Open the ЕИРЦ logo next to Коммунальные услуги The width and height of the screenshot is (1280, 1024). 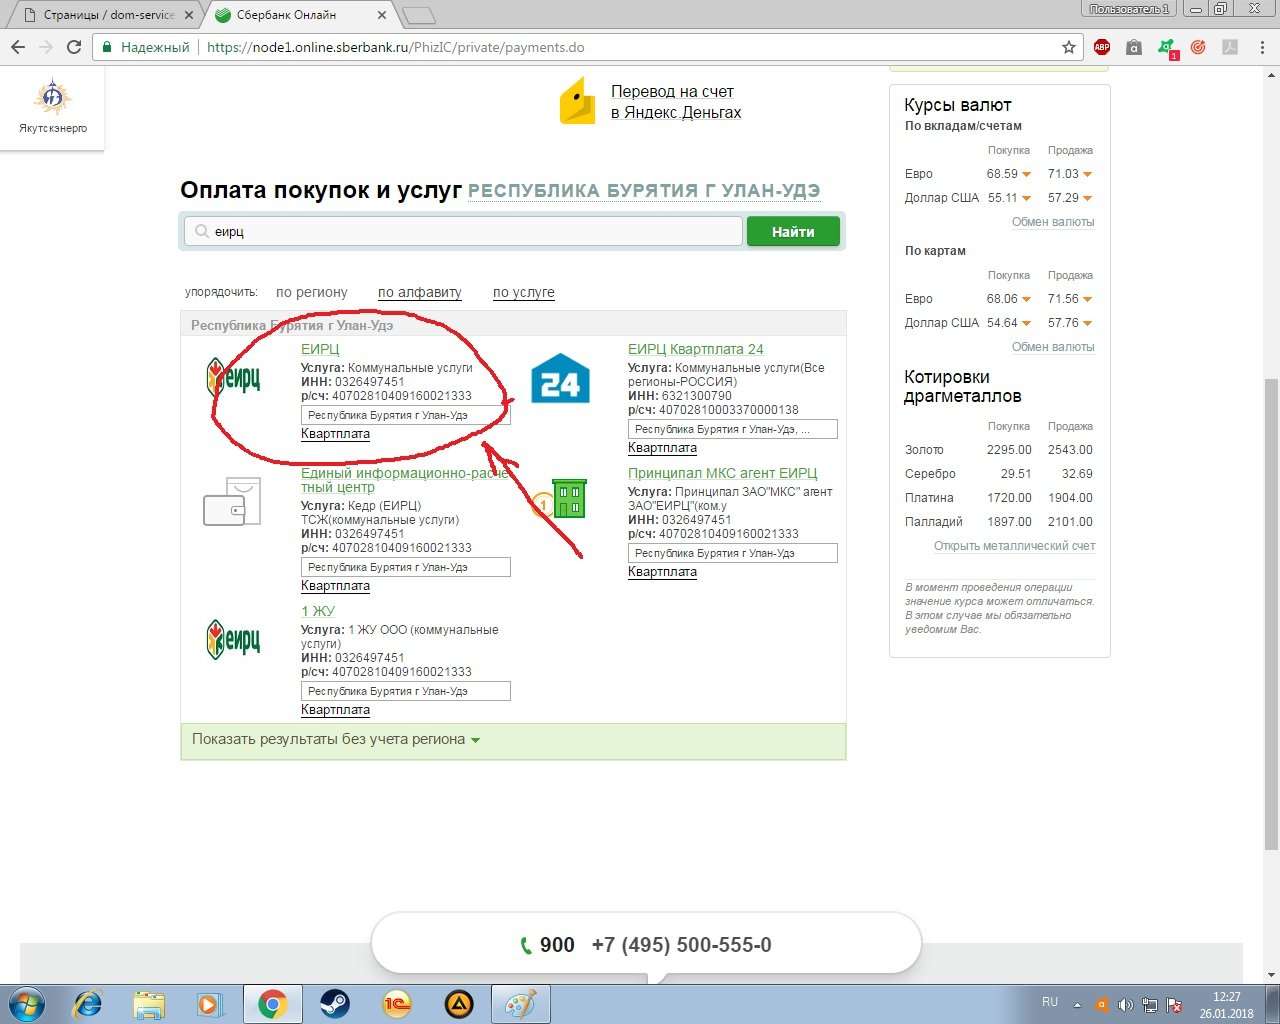(233, 377)
